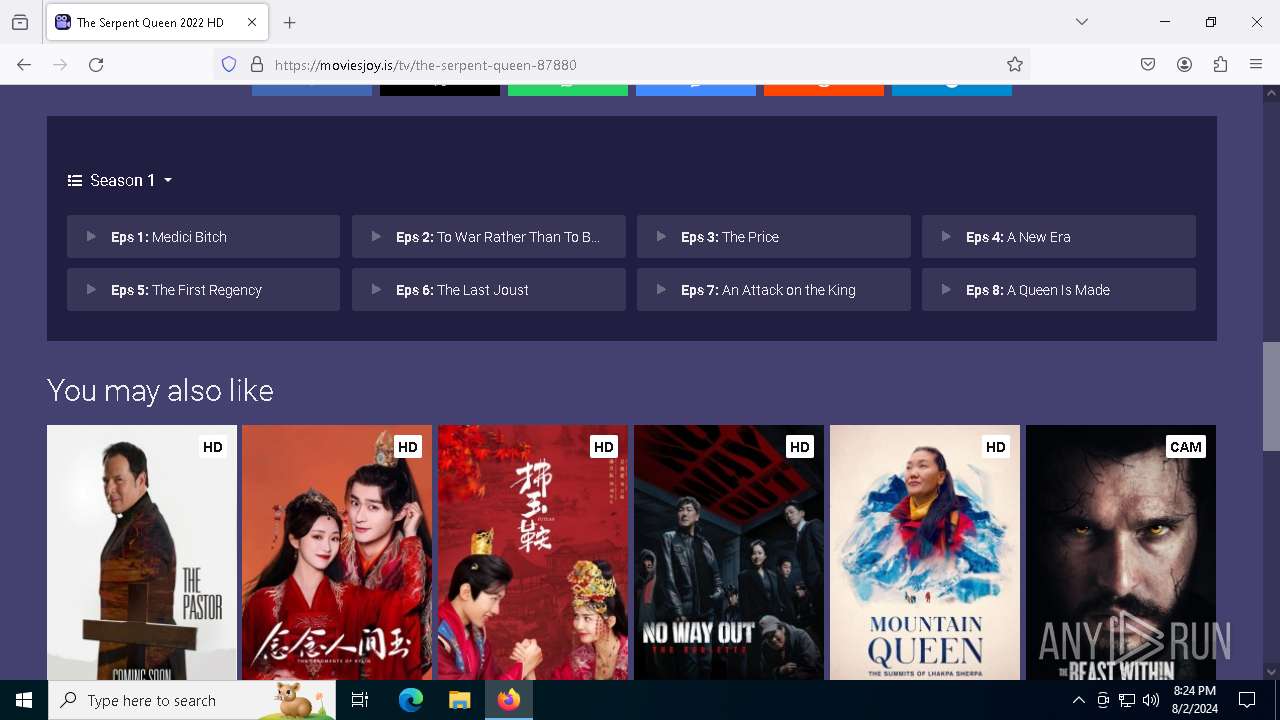This screenshot has width=1280, height=720.
Task: Click the taskbar search box
Action: (x=192, y=700)
